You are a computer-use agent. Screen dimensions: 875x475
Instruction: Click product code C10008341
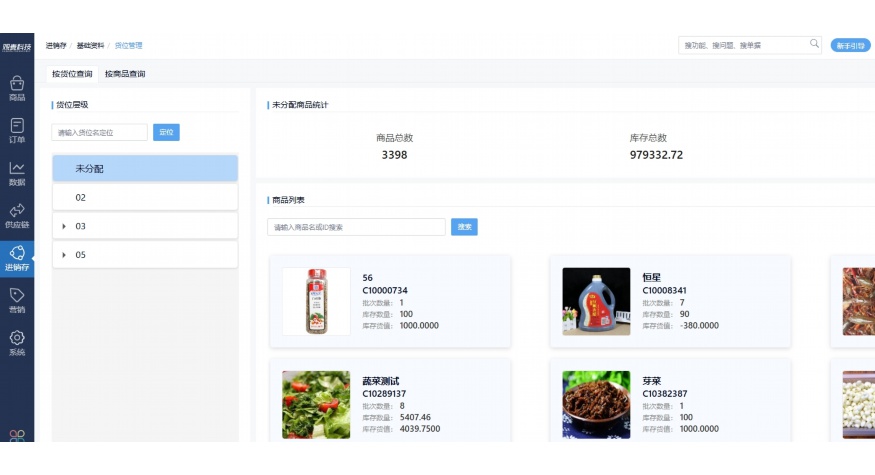click(x=665, y=290)
